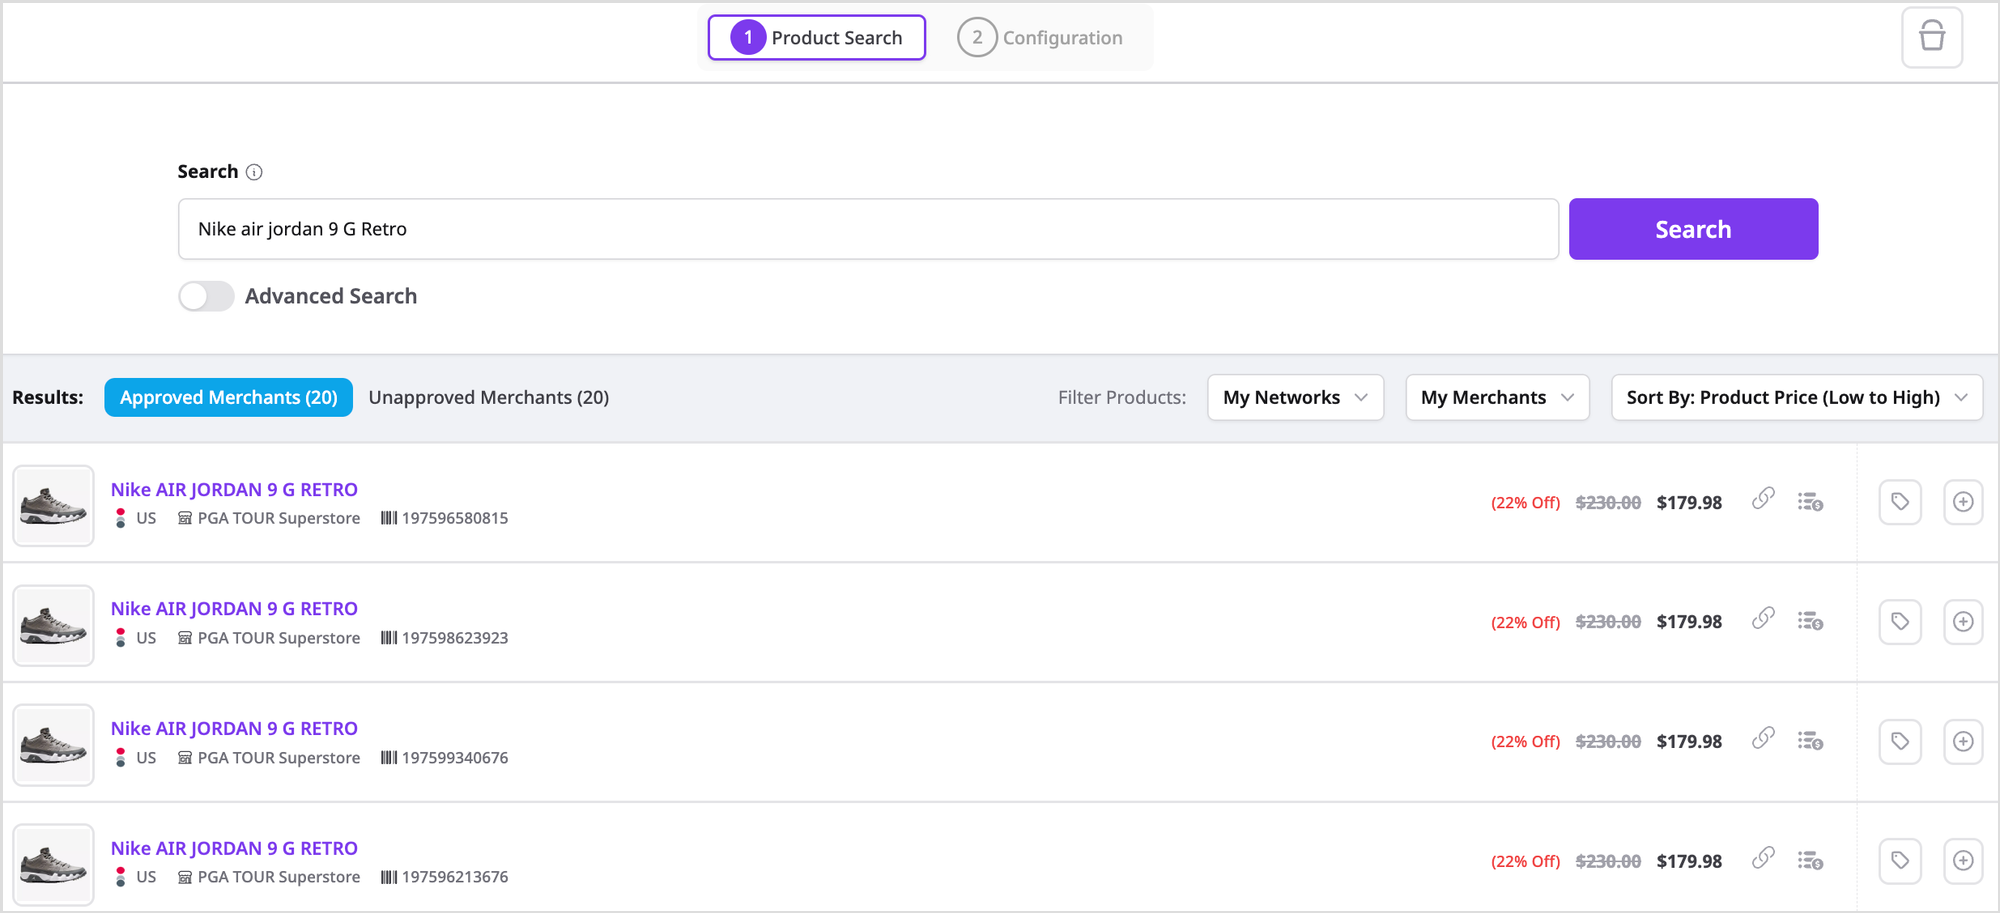Click PGA TOUR Superstore for product 197596213676

[279, 877]
